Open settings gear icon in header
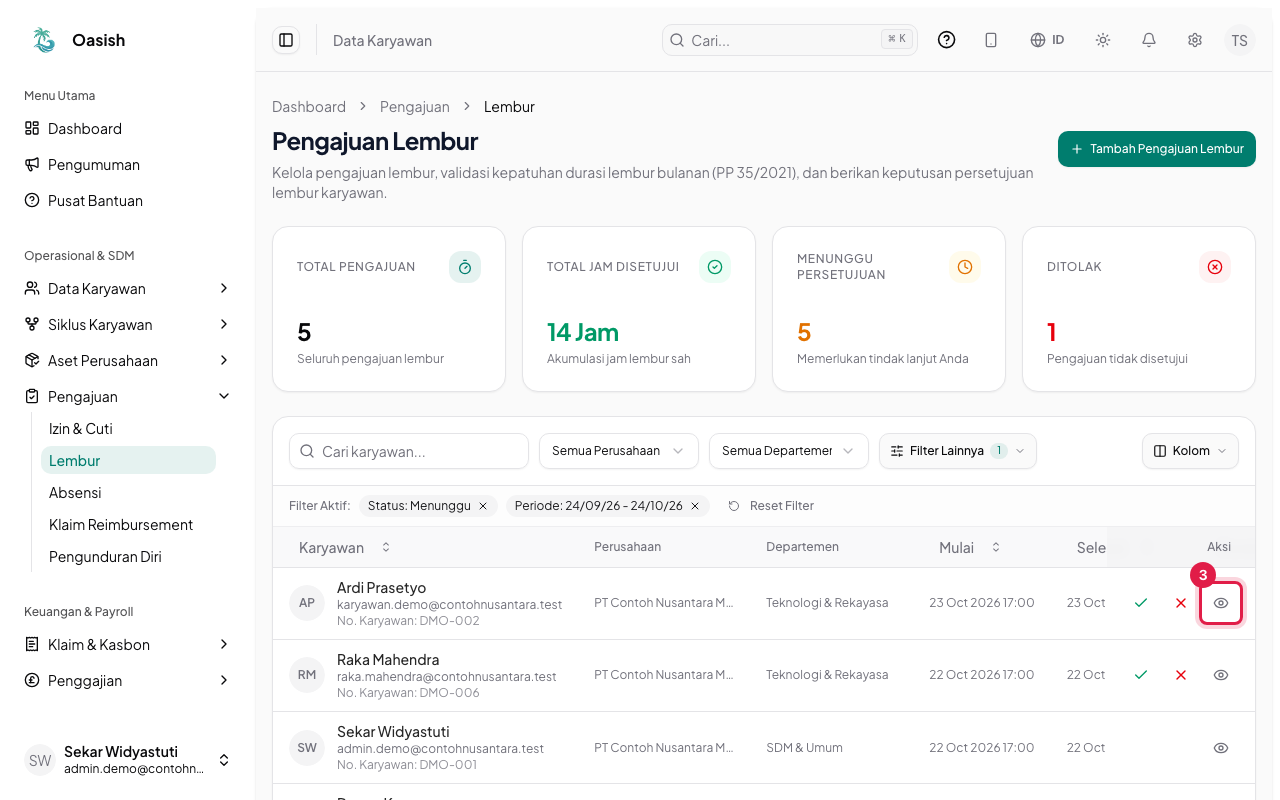The width and height of the screenshot is (1280, 800). 1195,40
